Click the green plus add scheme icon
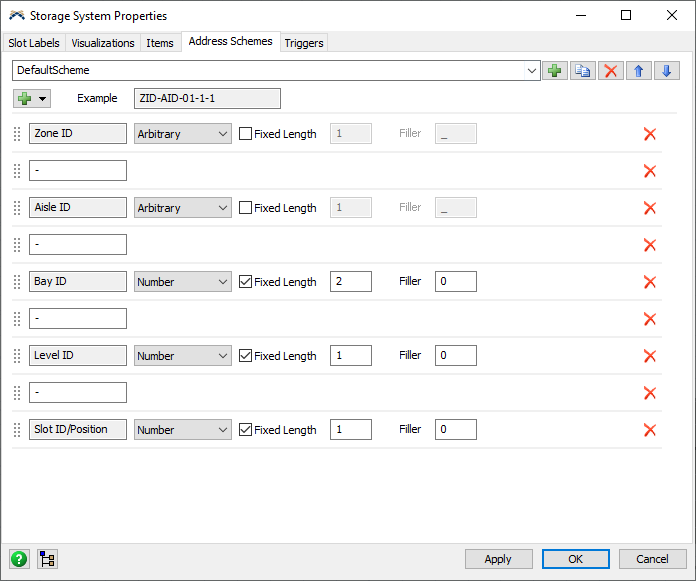This screenshot has height=581, width=696. coord(555,71)
